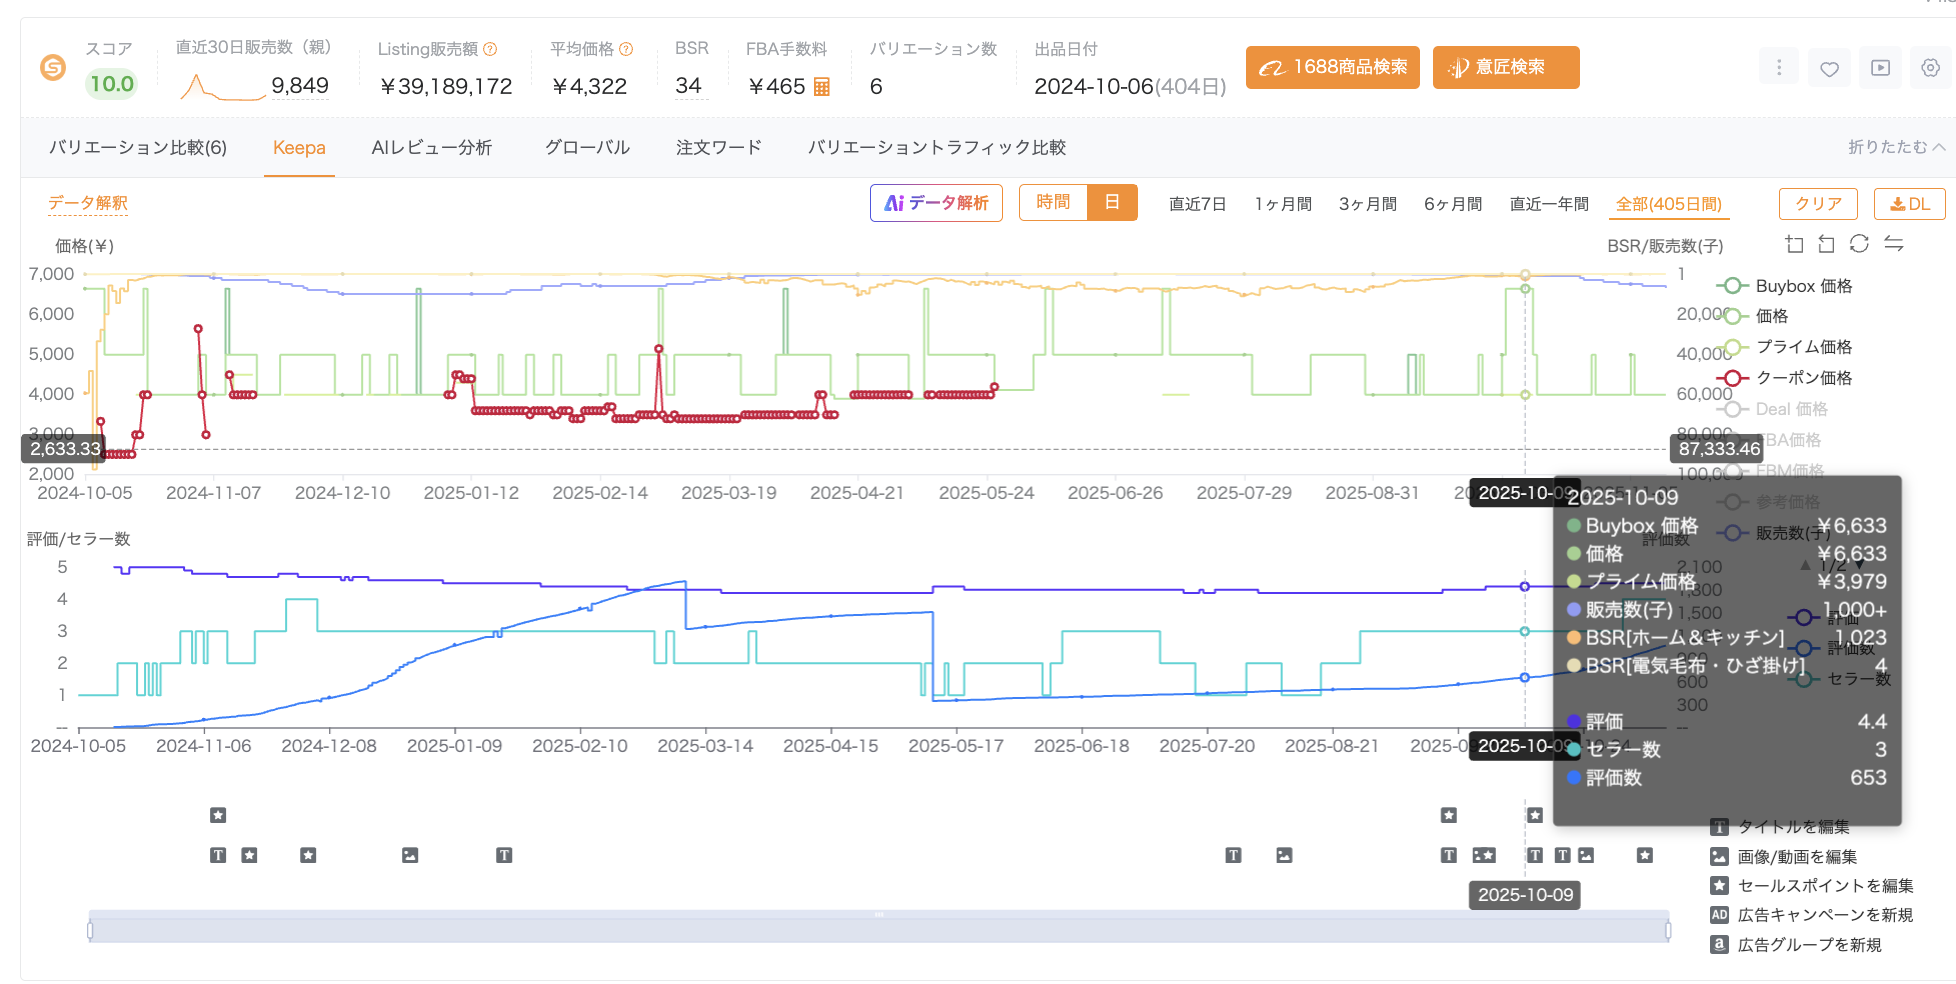This screenshot has height=984, width=1956.
Task: Click the 1688商品検索 button
Action: [x=1332, y=68]
